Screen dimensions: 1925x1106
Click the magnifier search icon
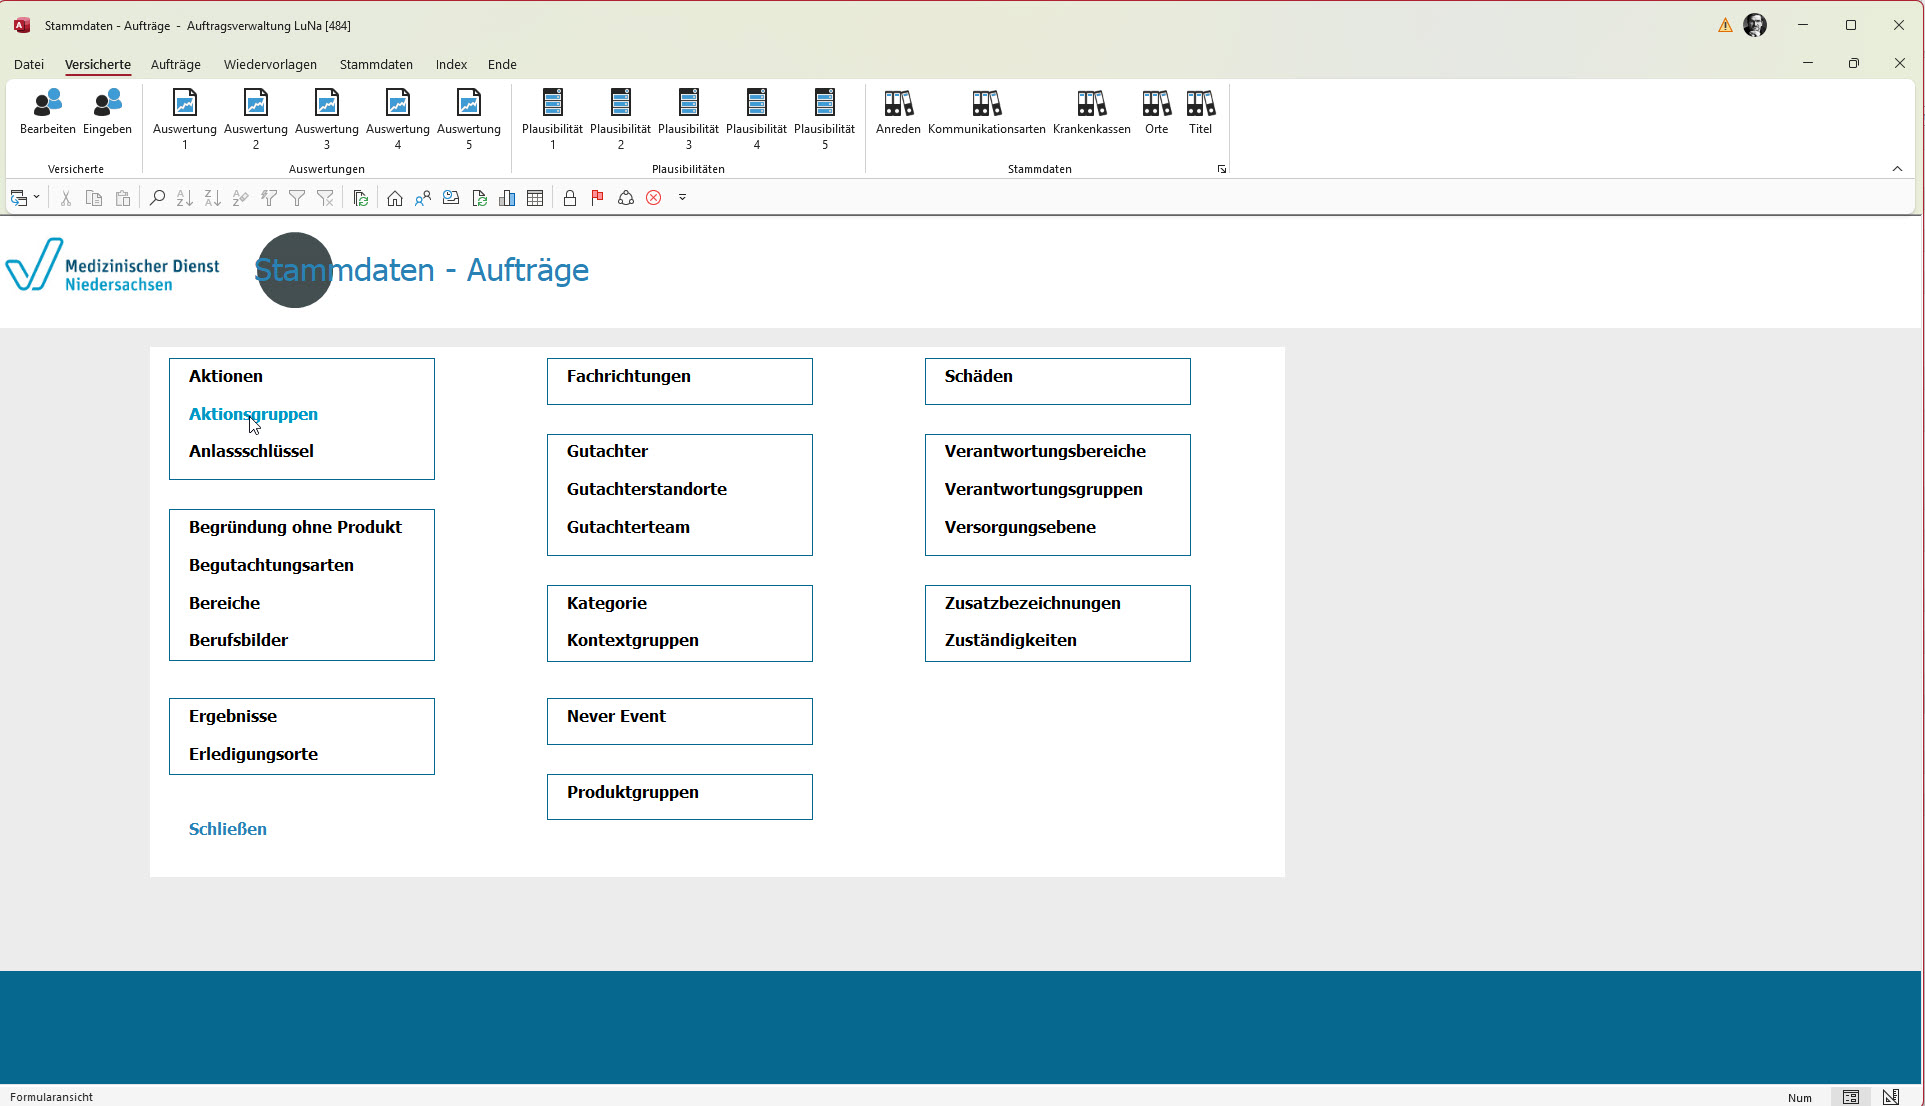pyautogui.click(x=157, y=198)
